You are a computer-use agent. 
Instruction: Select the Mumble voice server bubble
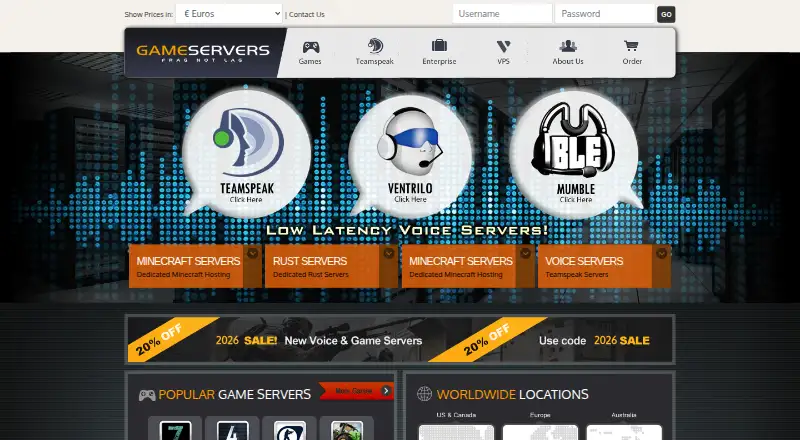[x=575, y=153]
